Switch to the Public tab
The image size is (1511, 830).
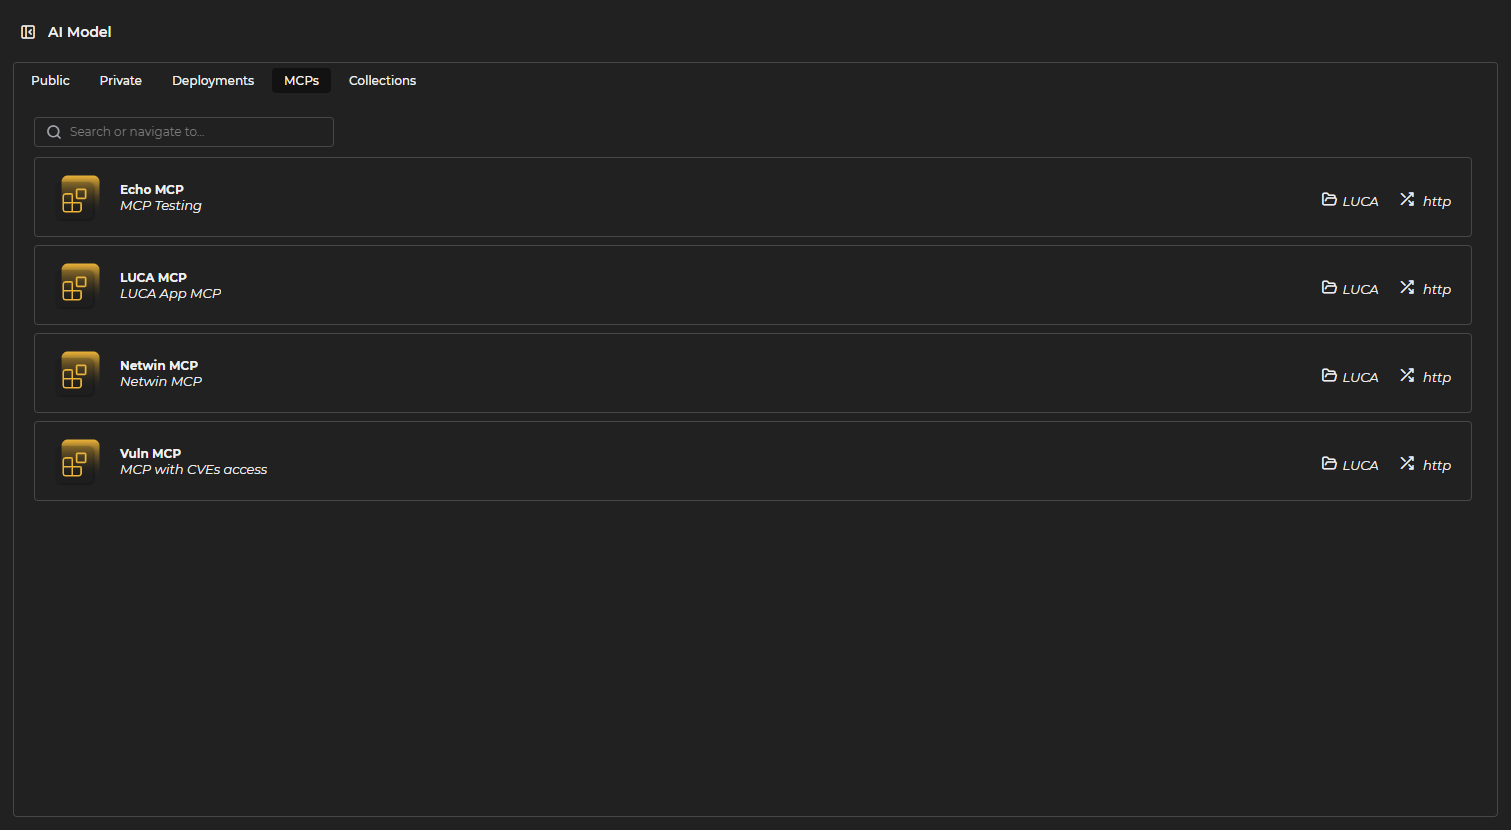click(50, 80)
